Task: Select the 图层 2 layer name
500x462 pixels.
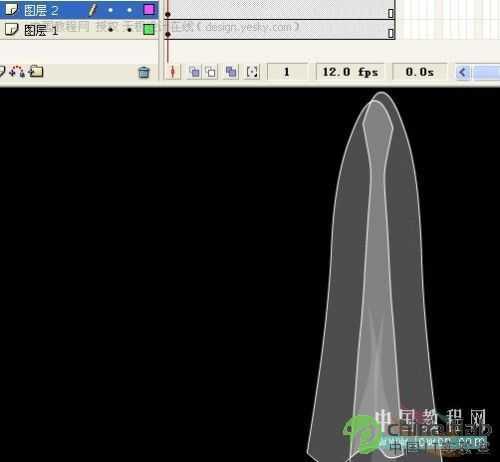Action: (x=41, y=10)
